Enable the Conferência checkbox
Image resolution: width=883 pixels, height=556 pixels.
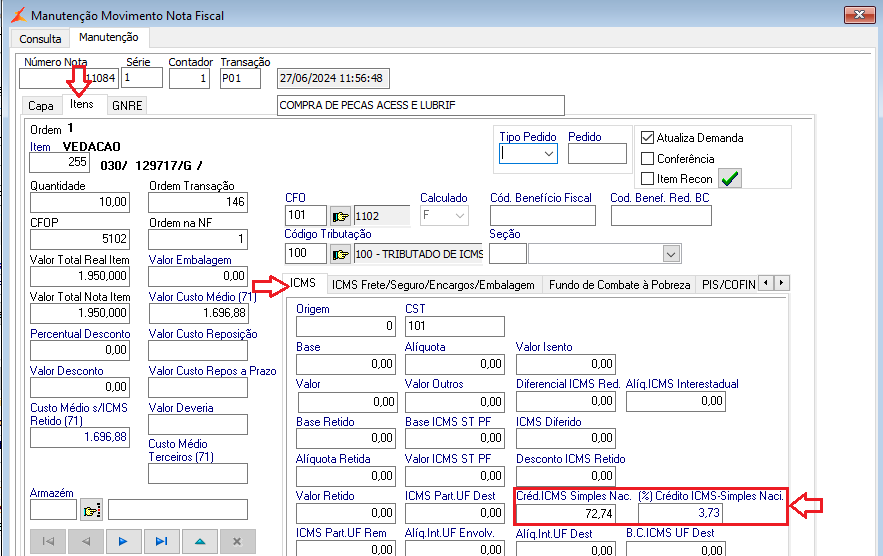(648, 158)
